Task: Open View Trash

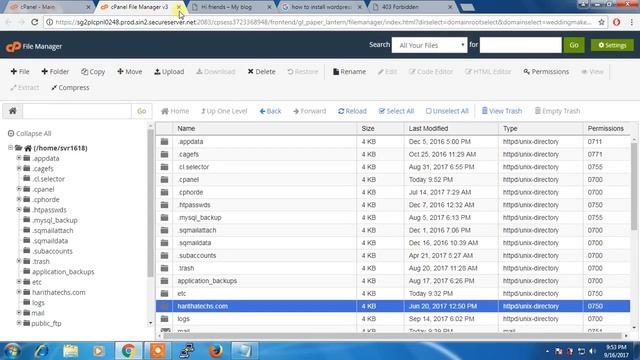Action: 502,111
